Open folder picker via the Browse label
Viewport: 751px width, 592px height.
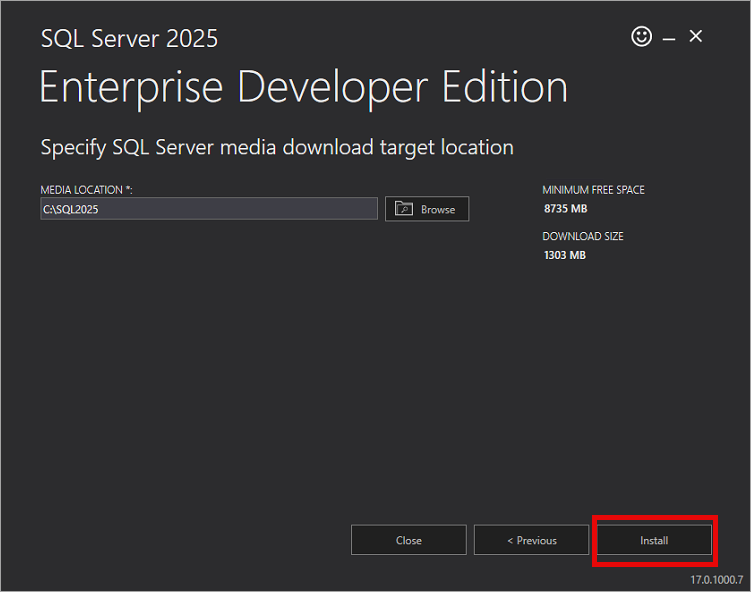[x=438, y=210]
